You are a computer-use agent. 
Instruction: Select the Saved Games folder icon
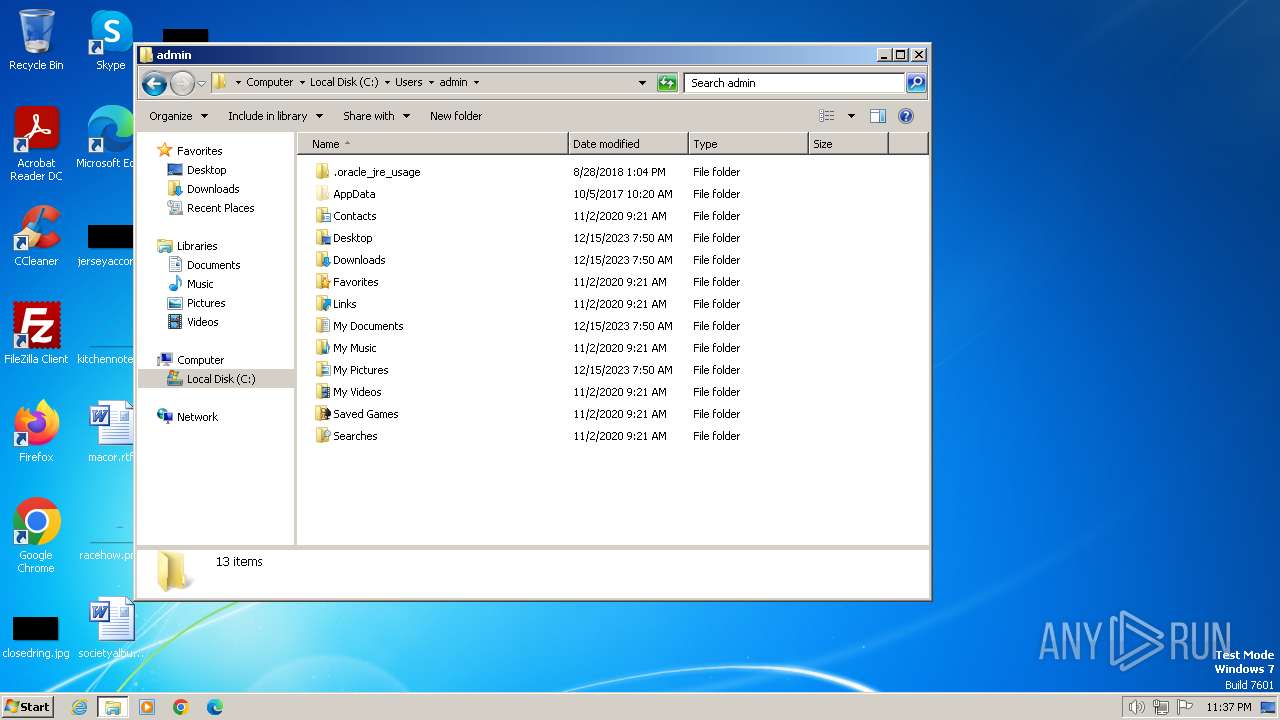coord(322,414)
